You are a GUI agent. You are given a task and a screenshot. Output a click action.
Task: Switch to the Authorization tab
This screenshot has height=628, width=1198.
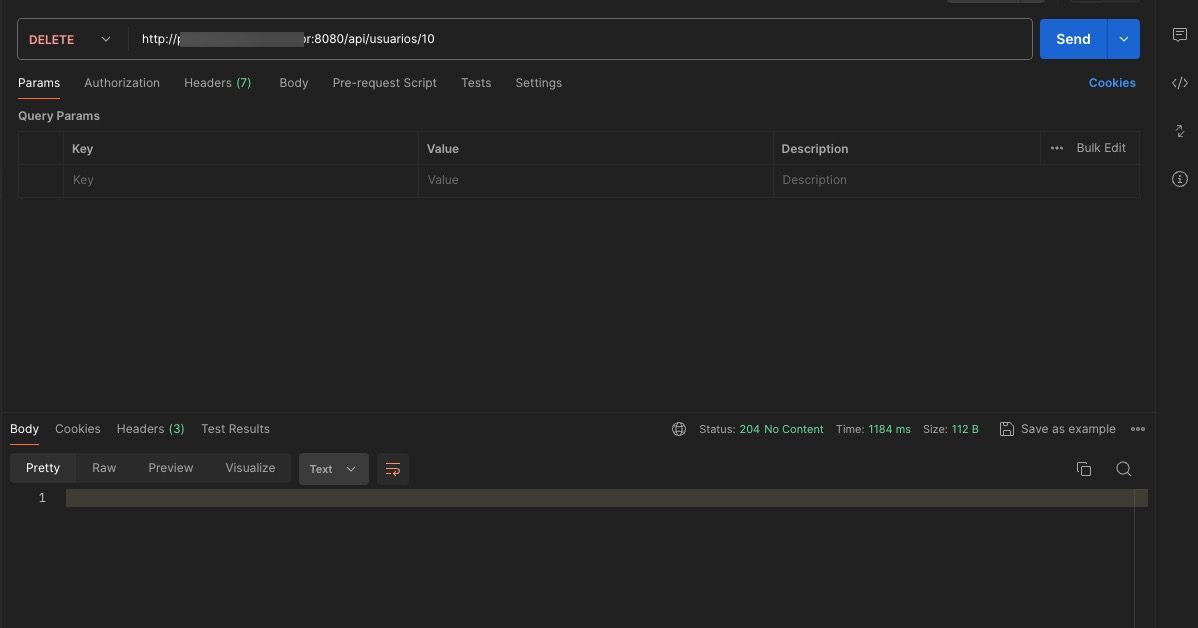tap(122, 83)
